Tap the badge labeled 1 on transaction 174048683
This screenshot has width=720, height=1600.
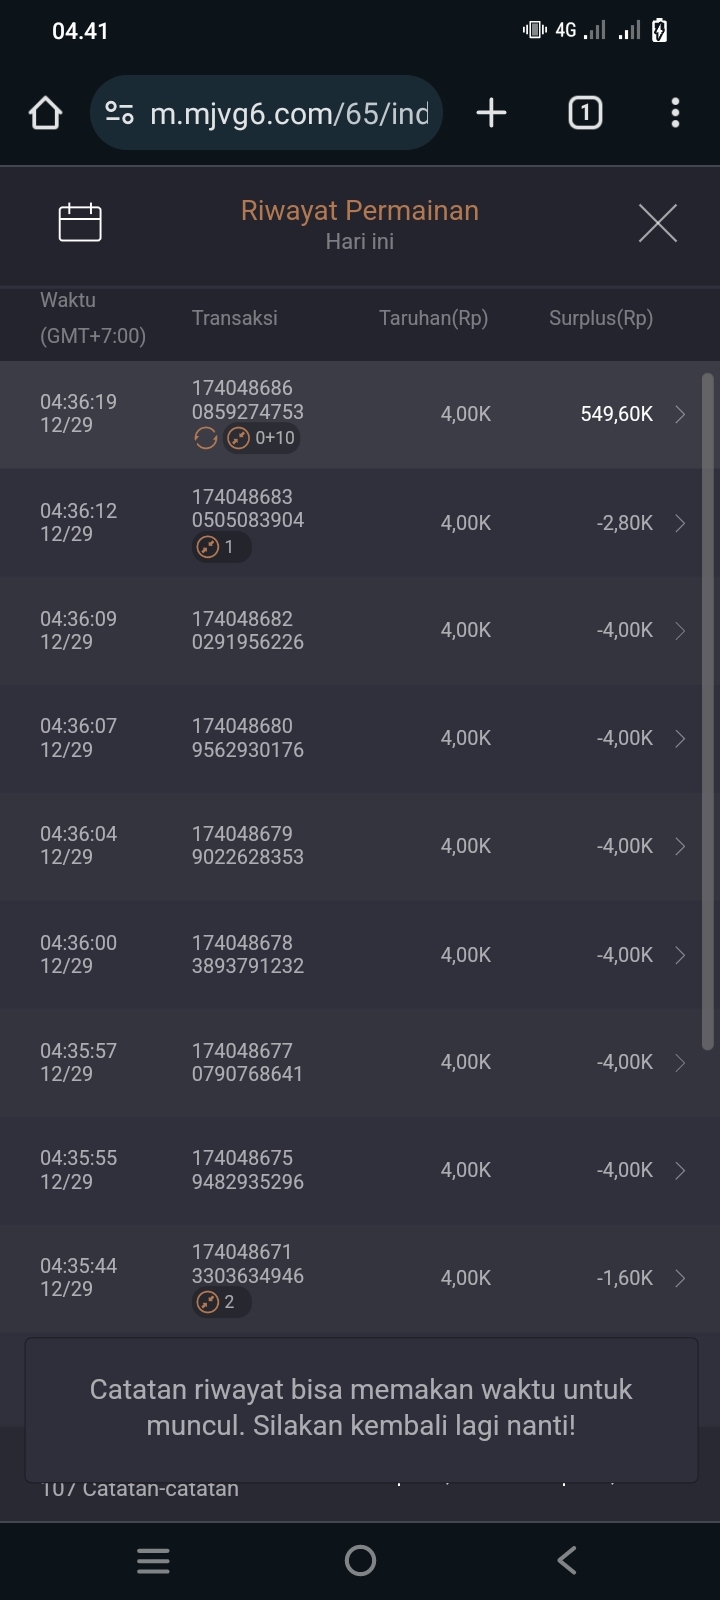[220, 547]
